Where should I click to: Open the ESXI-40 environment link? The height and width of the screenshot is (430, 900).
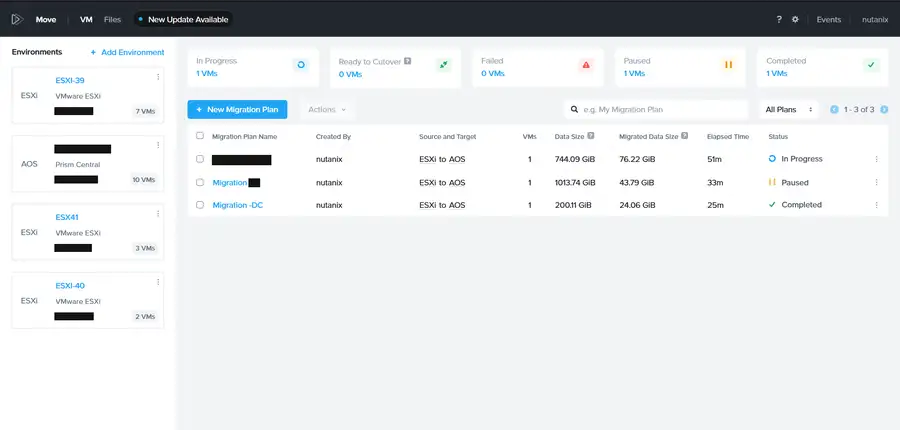tap(70, 286)
